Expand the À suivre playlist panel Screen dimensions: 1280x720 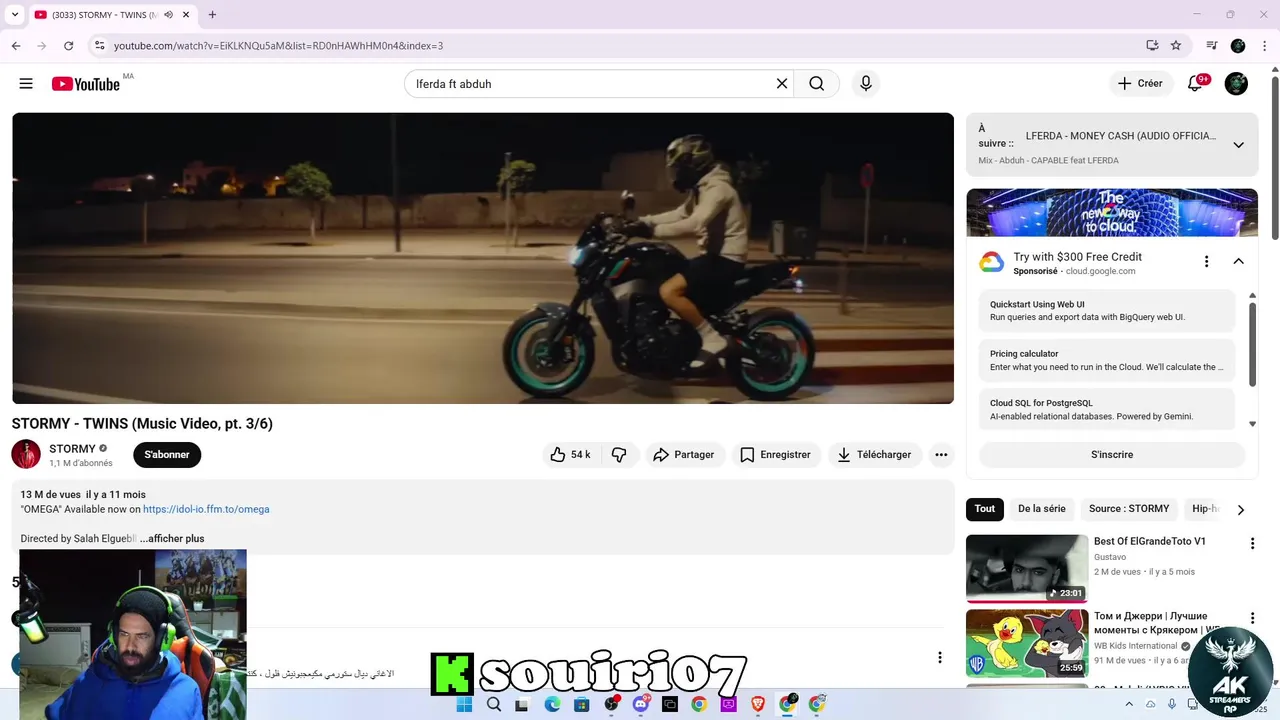point(1238,145)
